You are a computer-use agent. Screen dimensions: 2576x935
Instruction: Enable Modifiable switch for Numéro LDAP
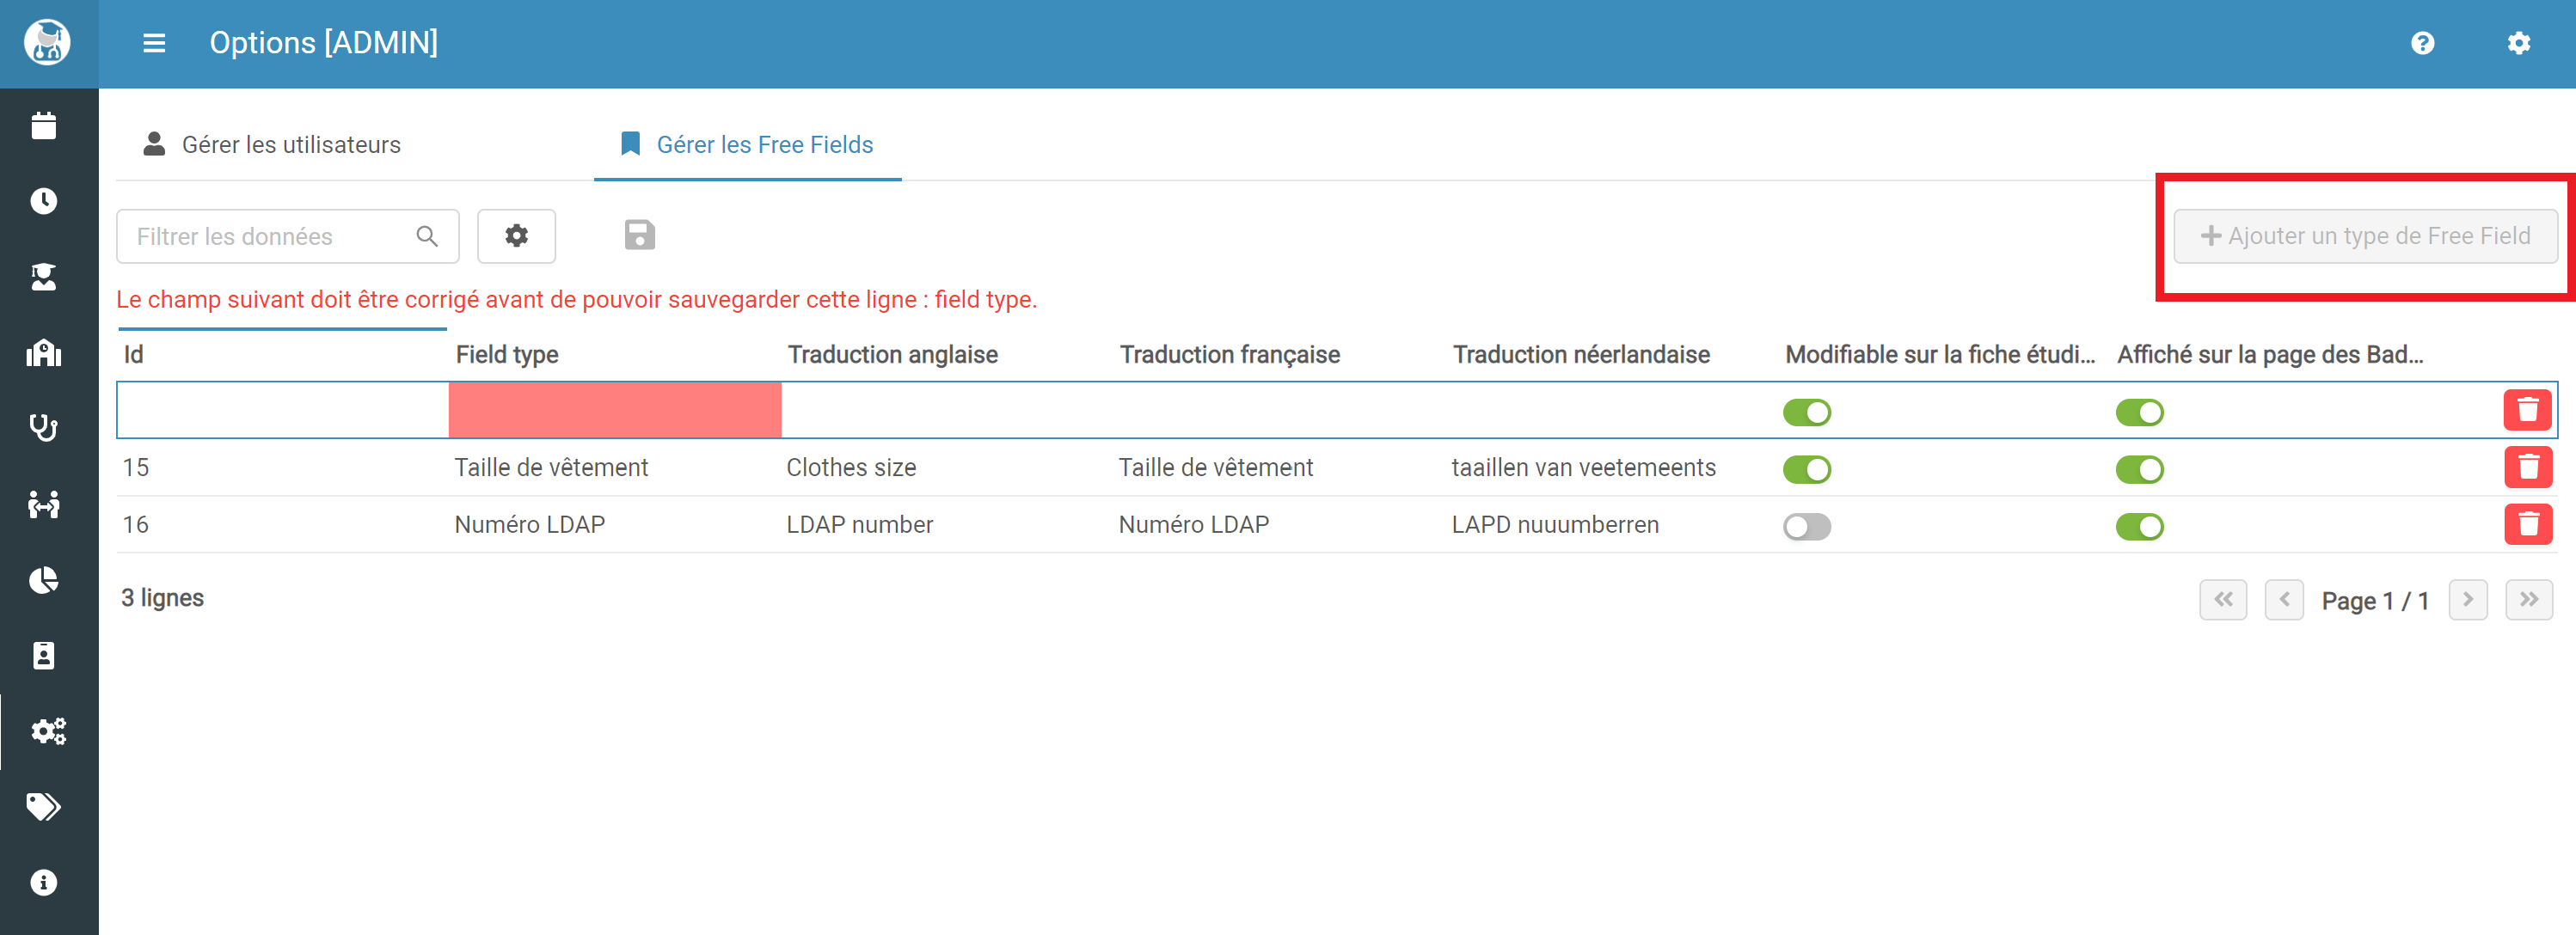[x=1806, y=526]
